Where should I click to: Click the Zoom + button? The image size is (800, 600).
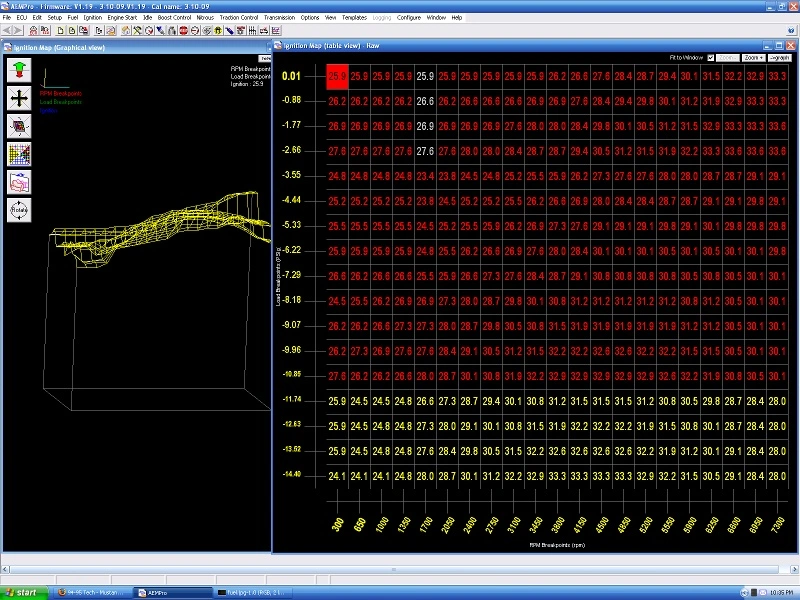[x=754, y=58]
